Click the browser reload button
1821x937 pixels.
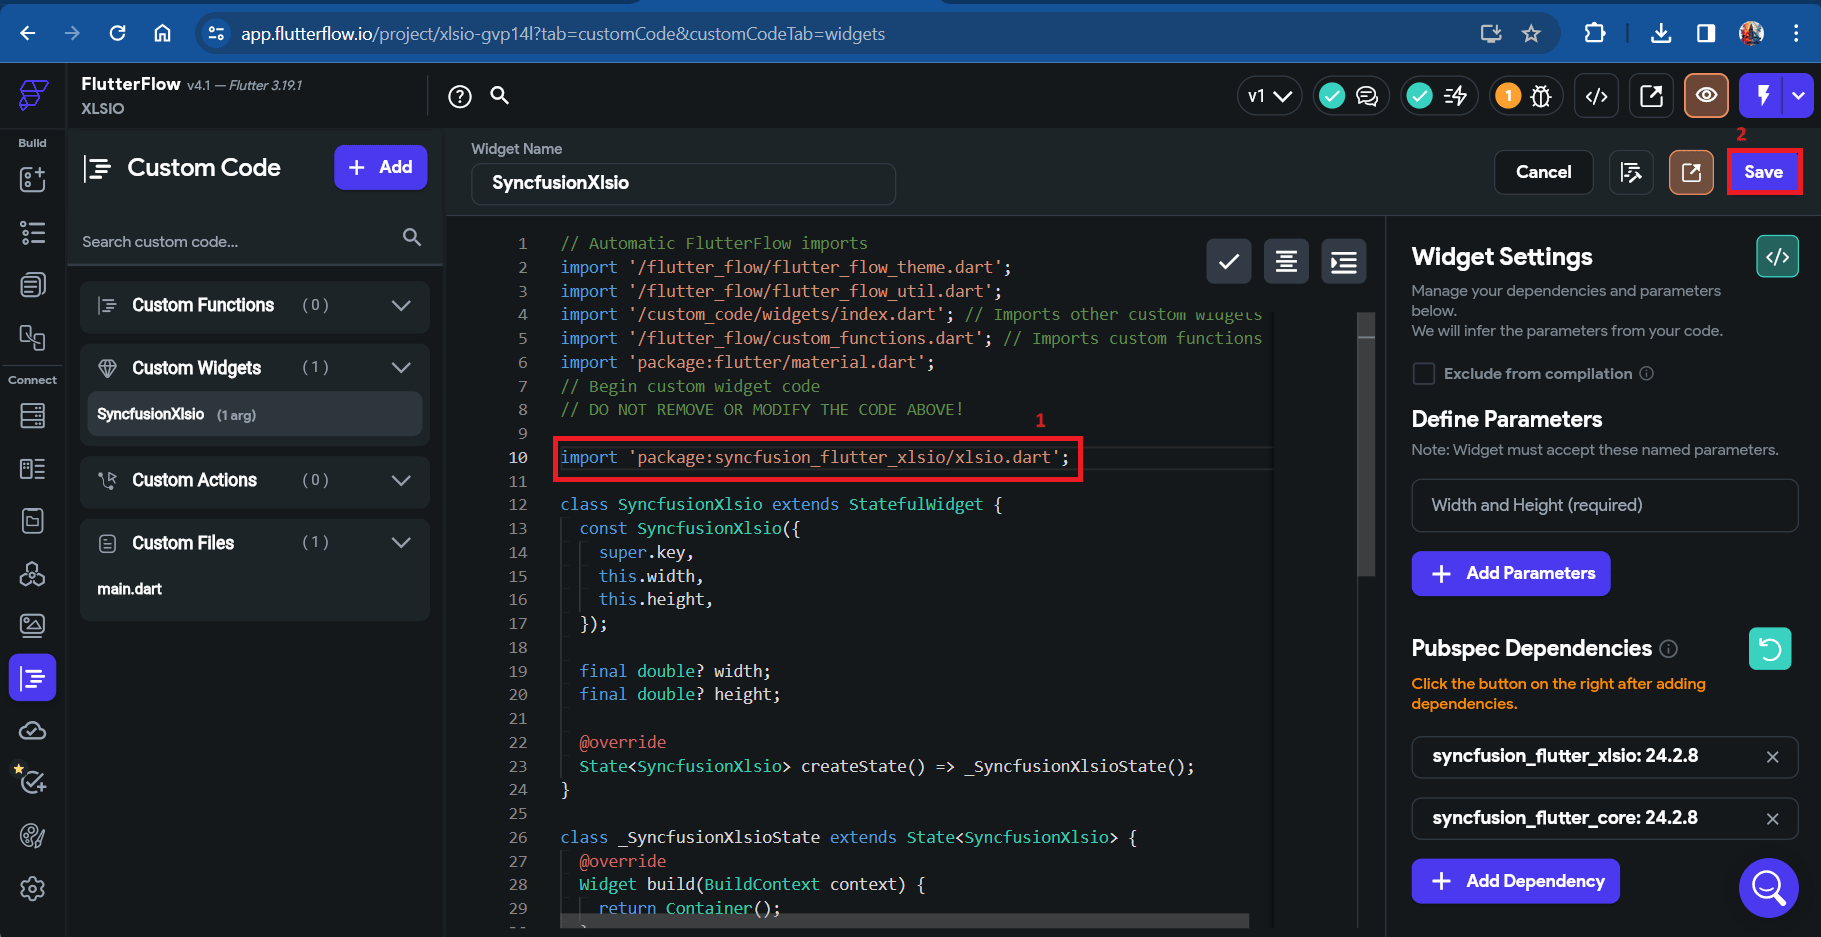click(118, 33)
